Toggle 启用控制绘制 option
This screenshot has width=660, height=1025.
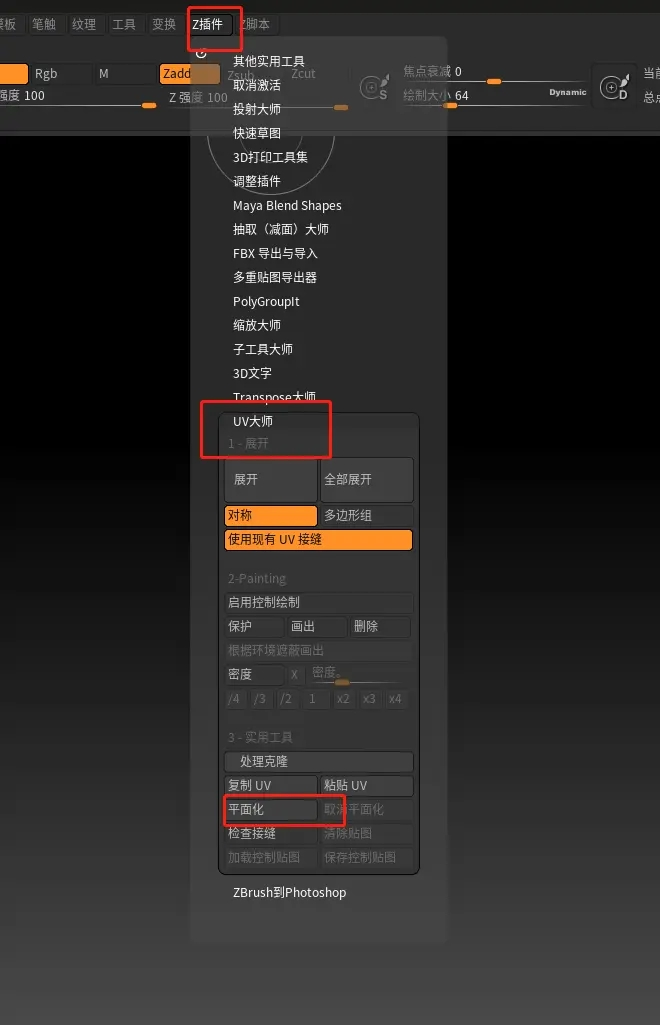pos(318,603)
